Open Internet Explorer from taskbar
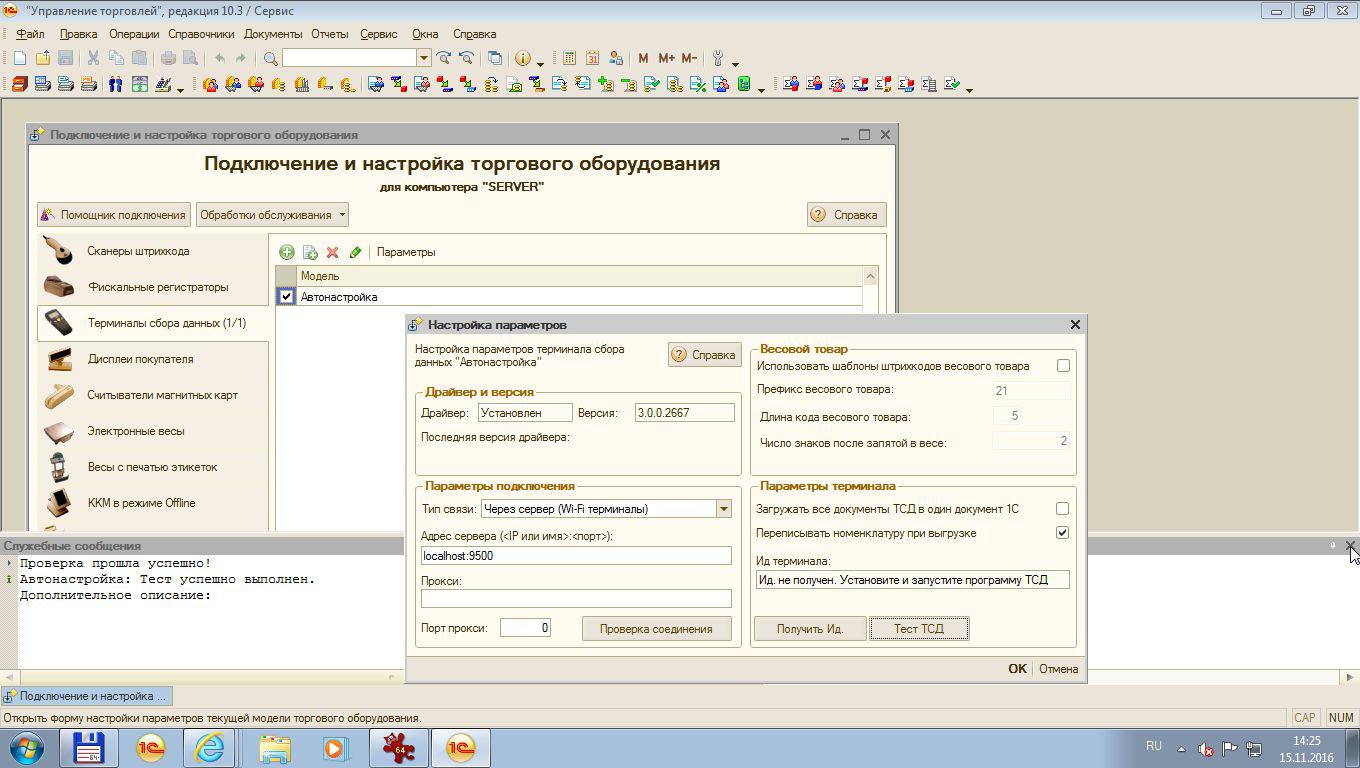This screenshot has height=768, width=1360. (x=209, y=747)
